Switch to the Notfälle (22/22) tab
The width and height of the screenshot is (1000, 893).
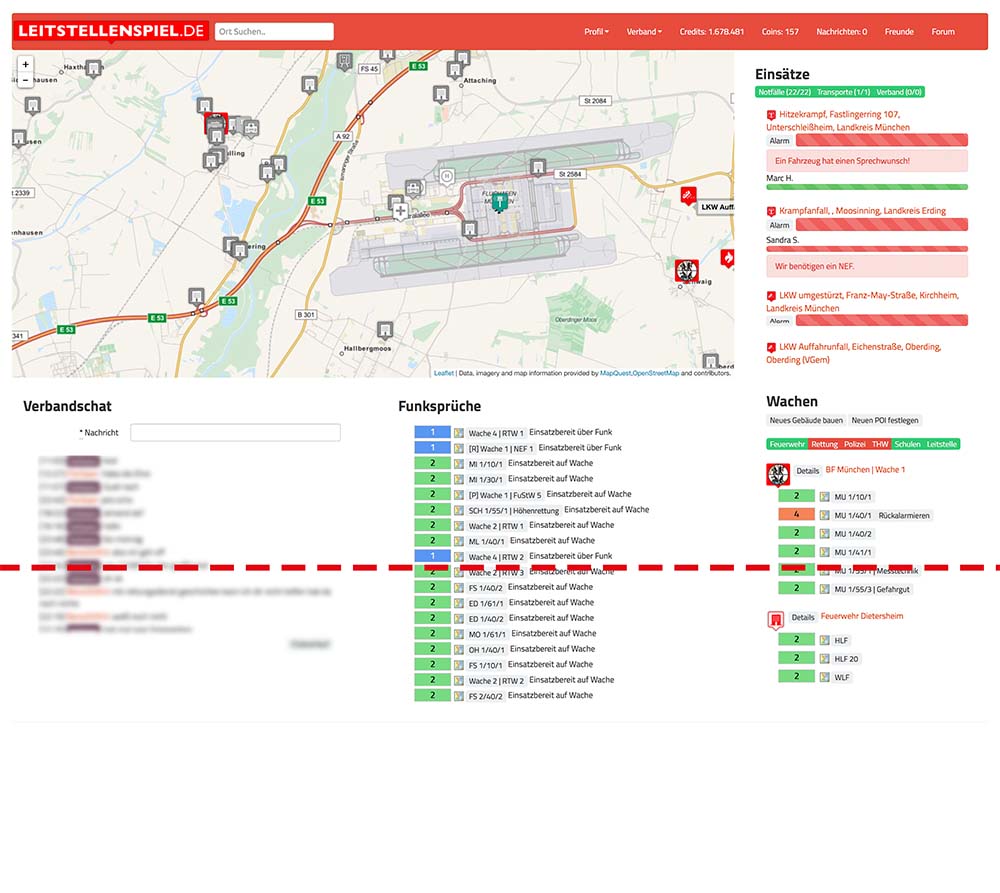pyautogui.click(x=784, y=92)
